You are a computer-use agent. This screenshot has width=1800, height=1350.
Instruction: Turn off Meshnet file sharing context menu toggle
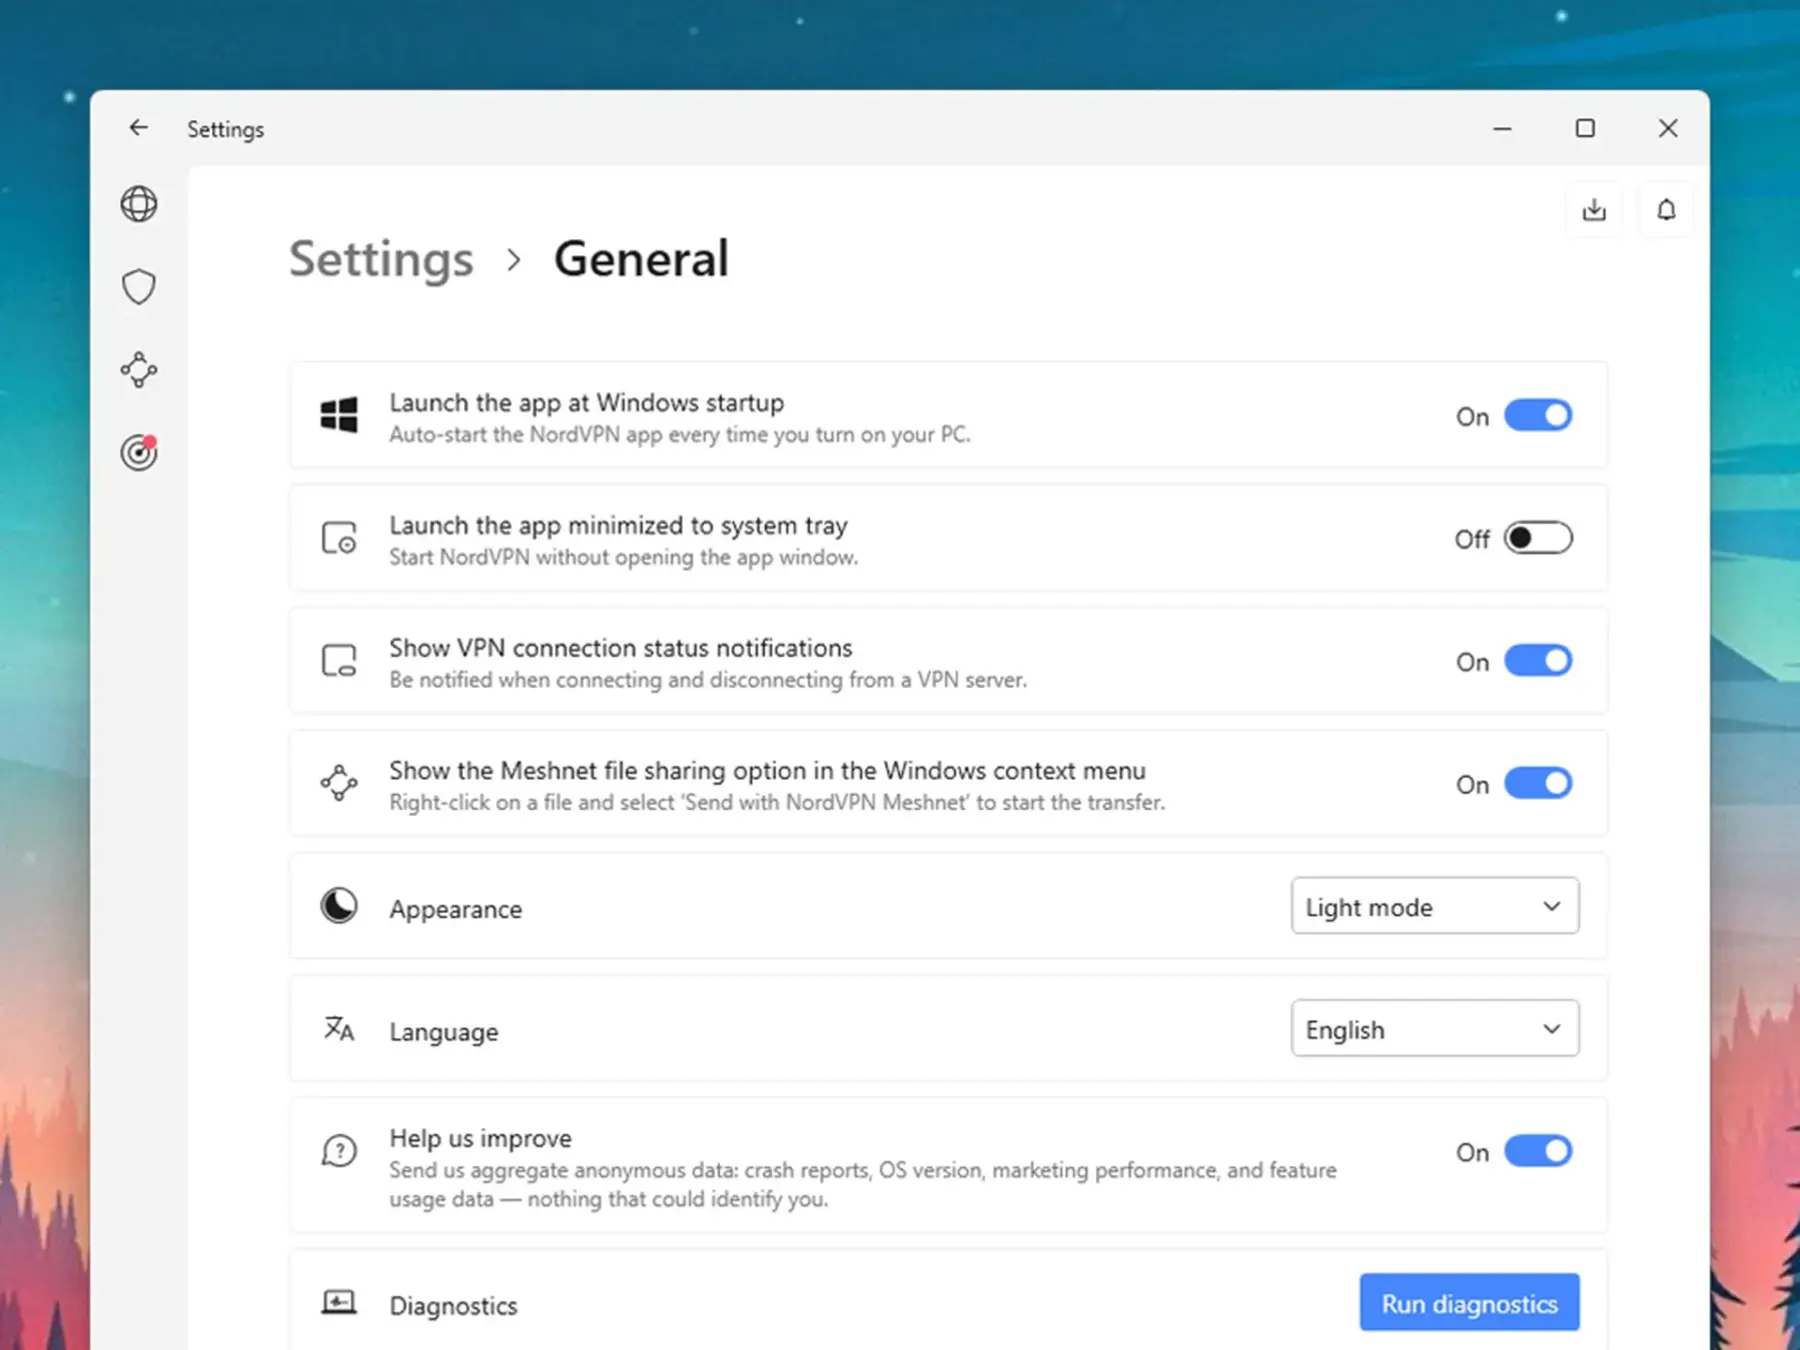point(1538,783)
